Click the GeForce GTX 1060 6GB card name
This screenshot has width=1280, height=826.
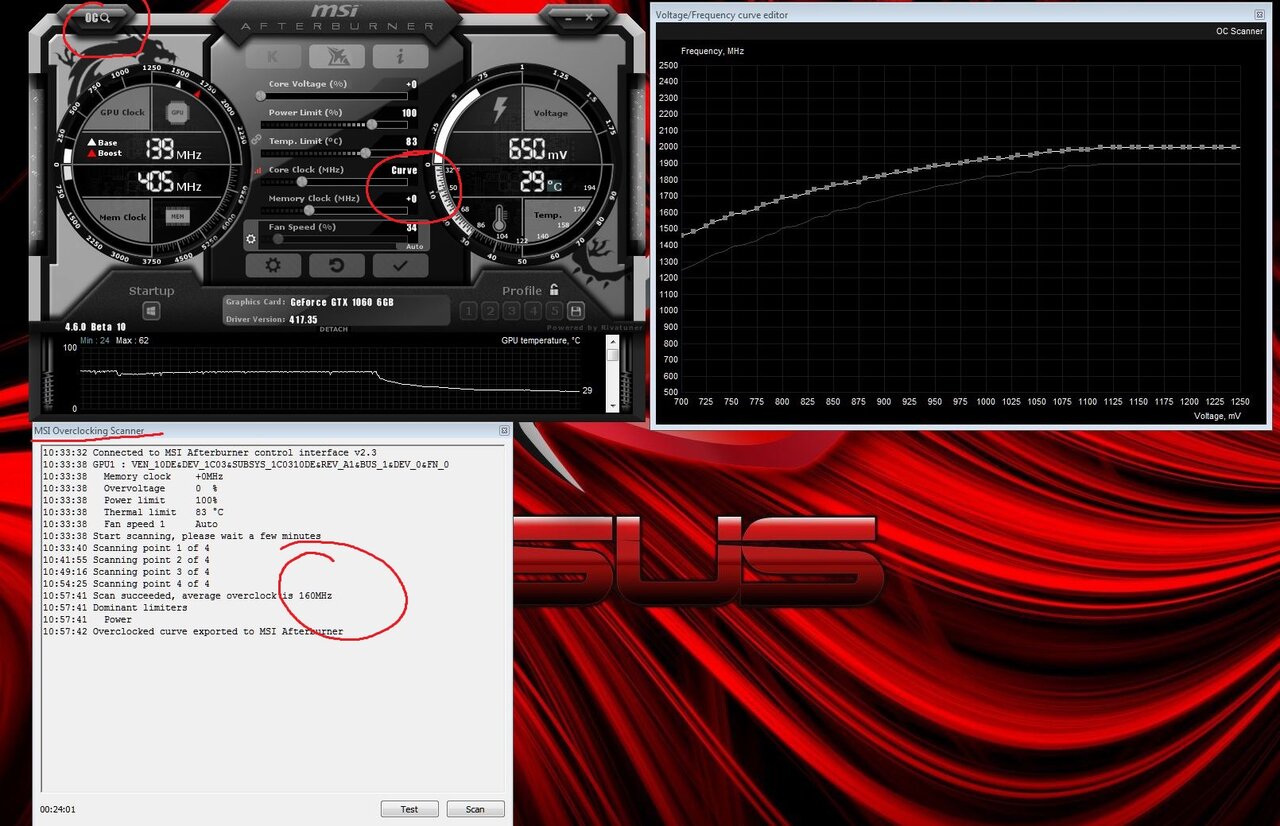coord(342,302)
